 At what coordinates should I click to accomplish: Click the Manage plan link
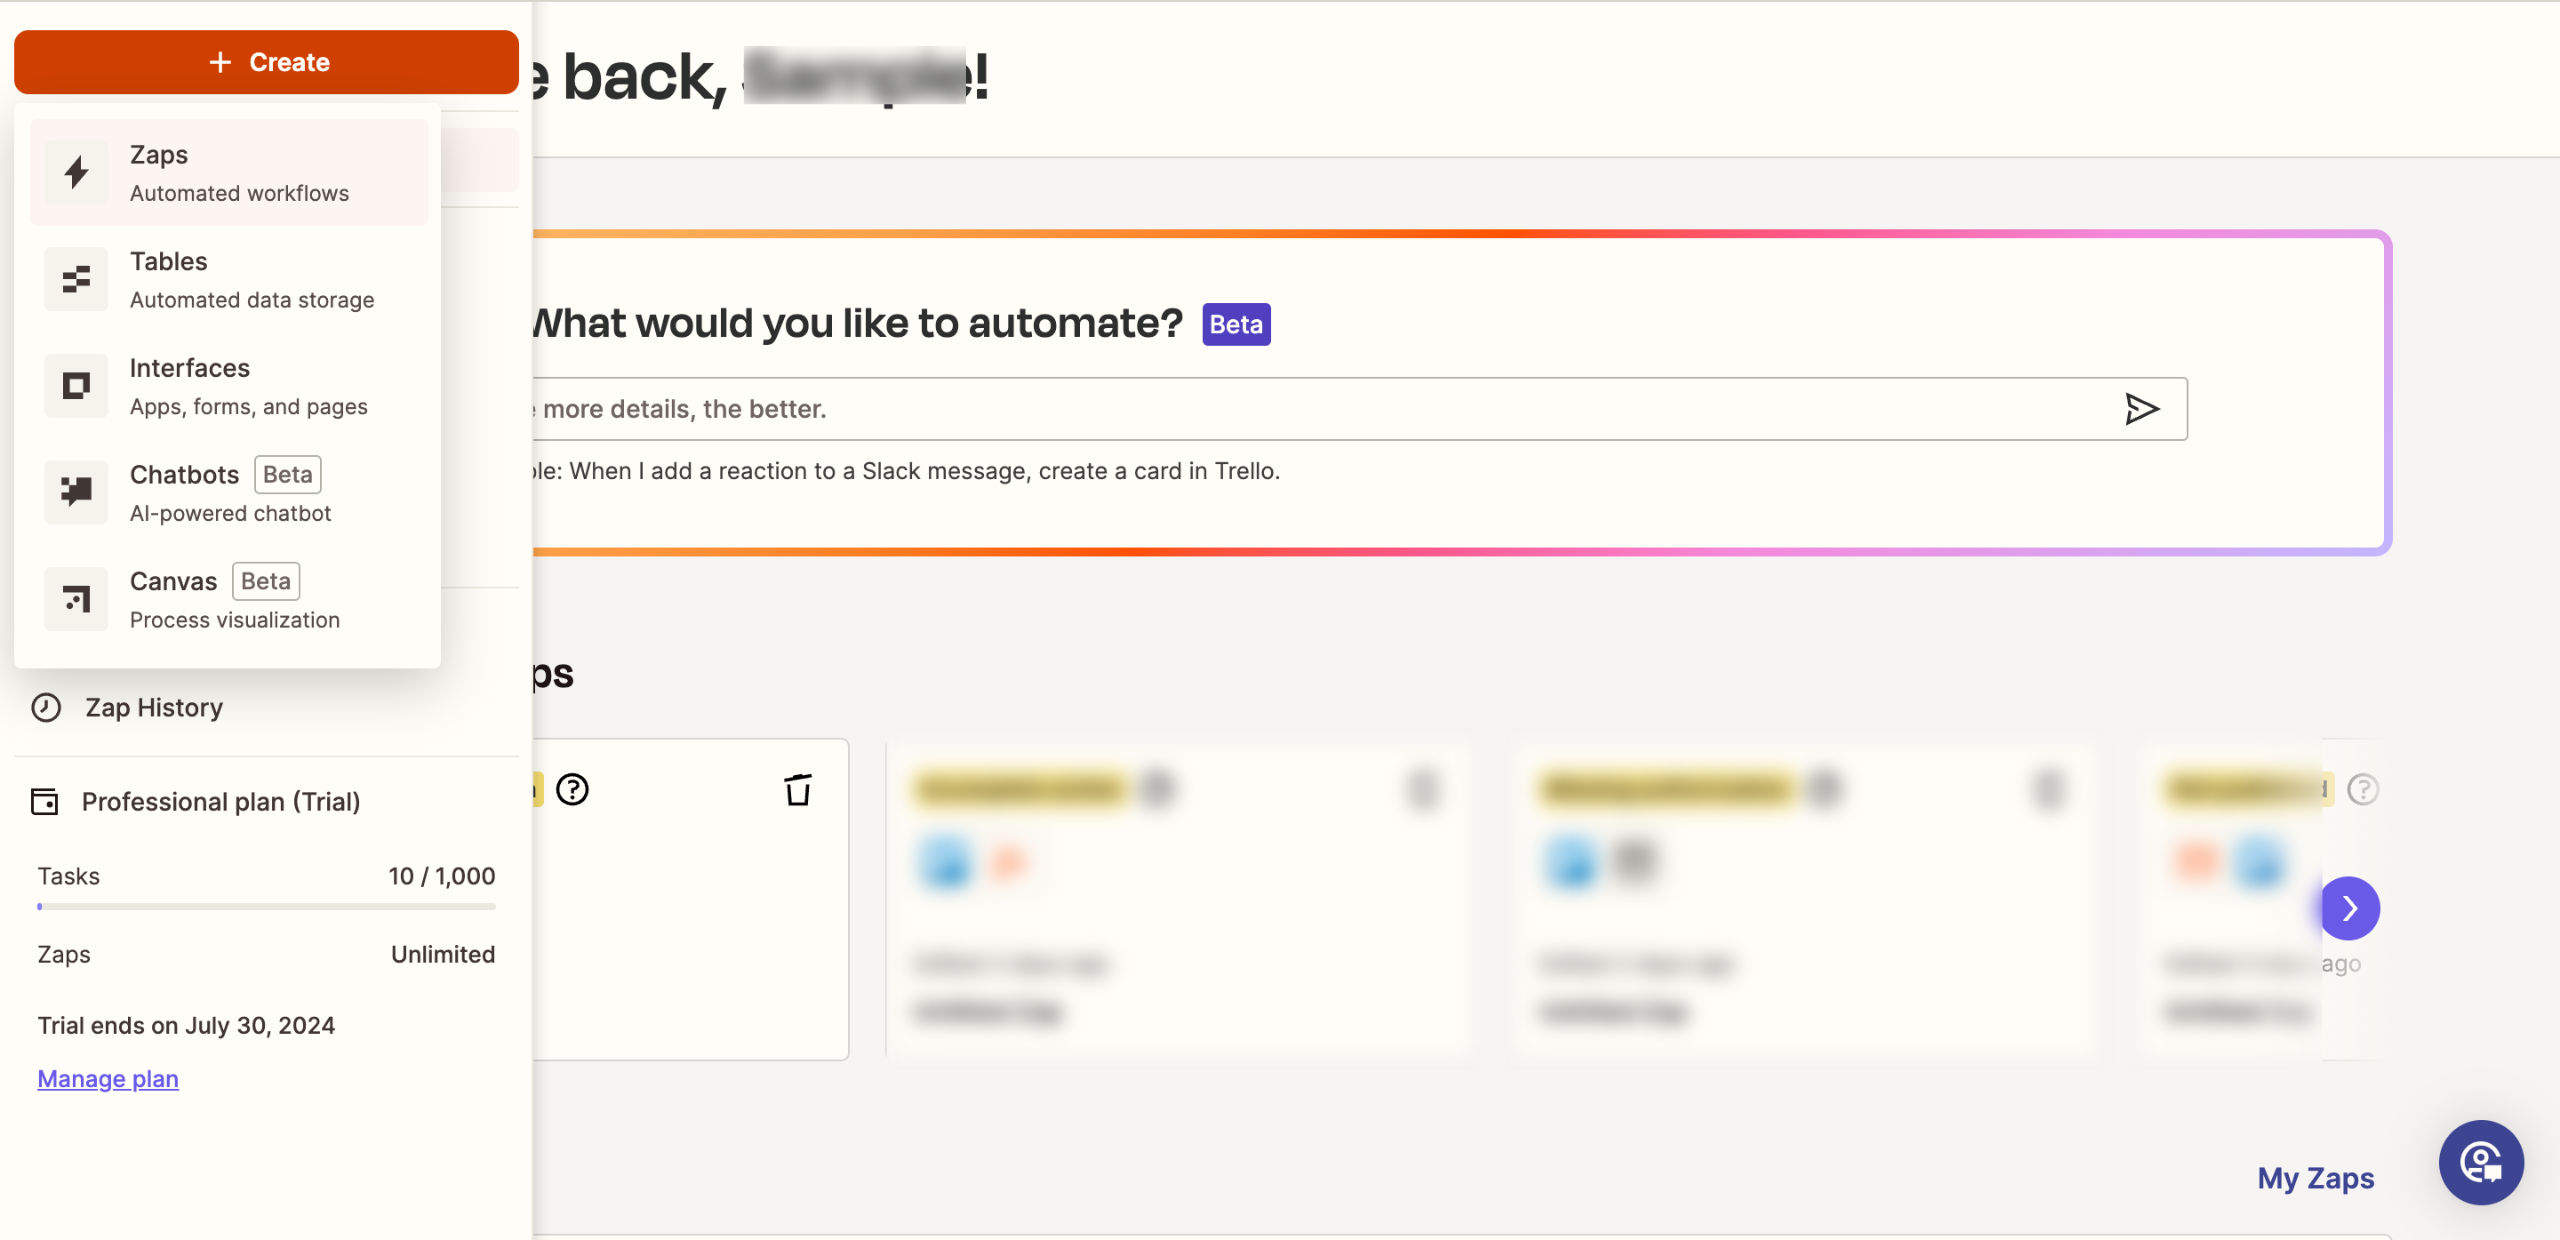108,1079
